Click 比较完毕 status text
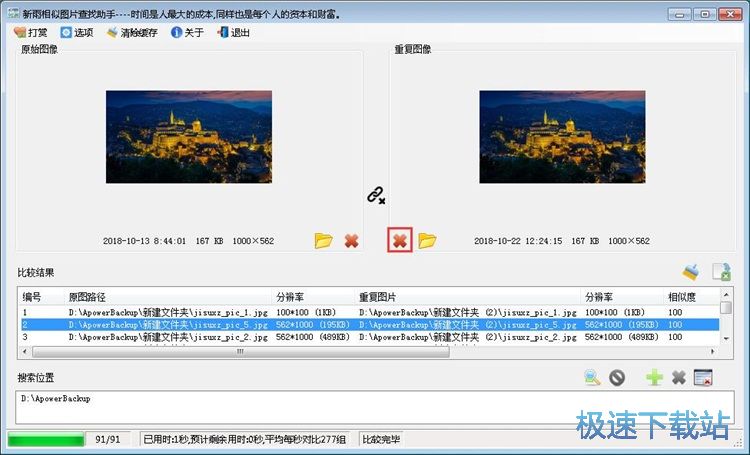This screenshot has width=750, height=455. [x=381, y=439]
